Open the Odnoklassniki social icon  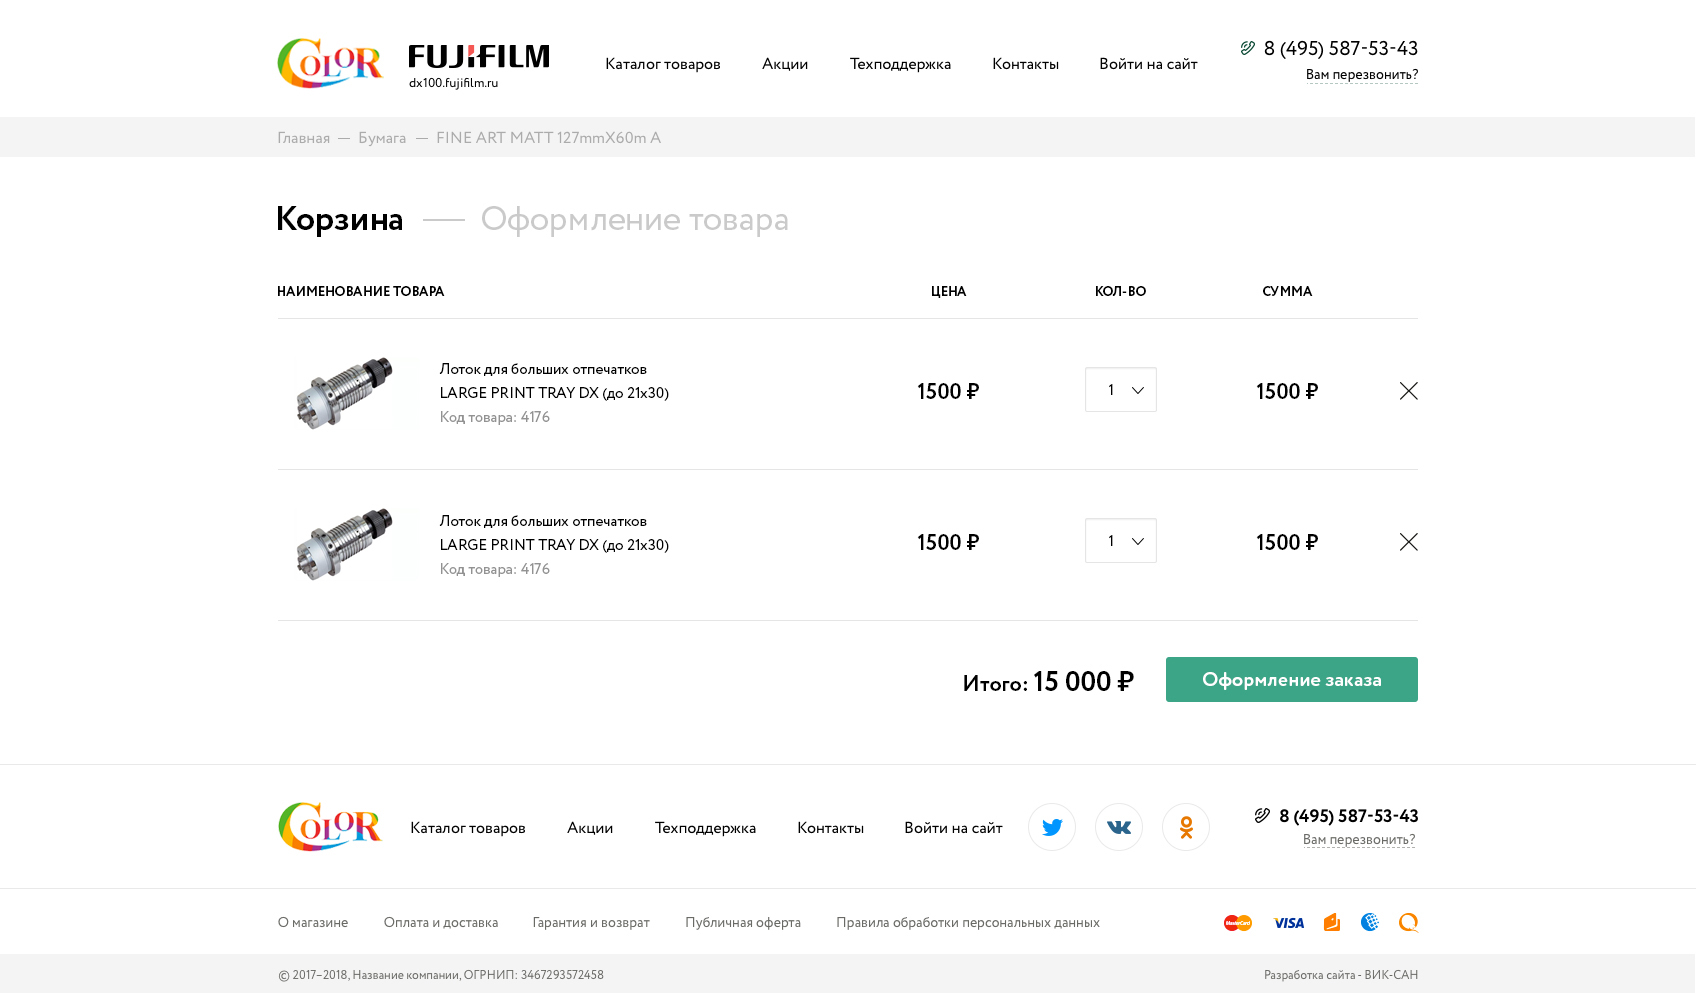[1185, 827]
